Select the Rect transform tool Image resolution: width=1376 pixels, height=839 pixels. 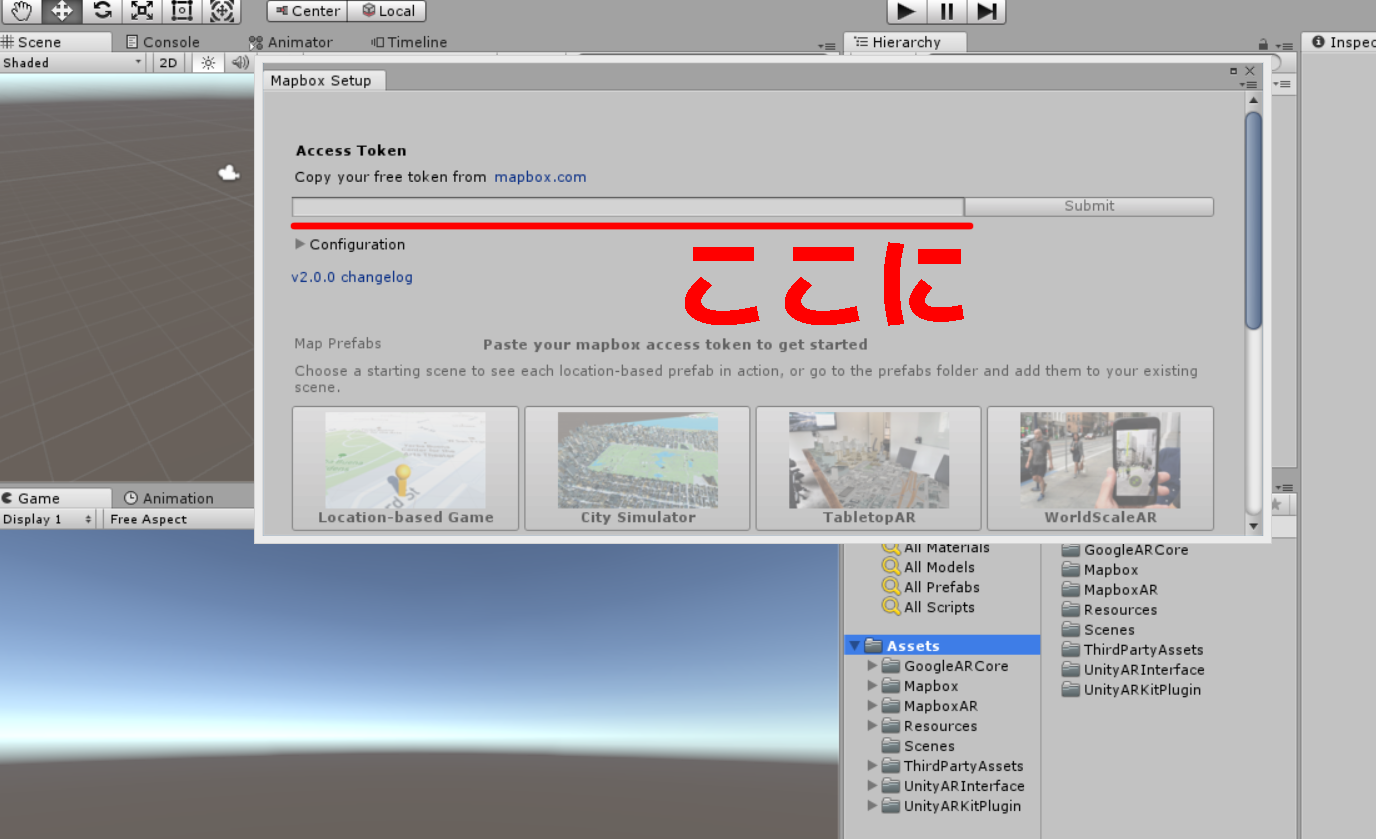click(181, 11)
